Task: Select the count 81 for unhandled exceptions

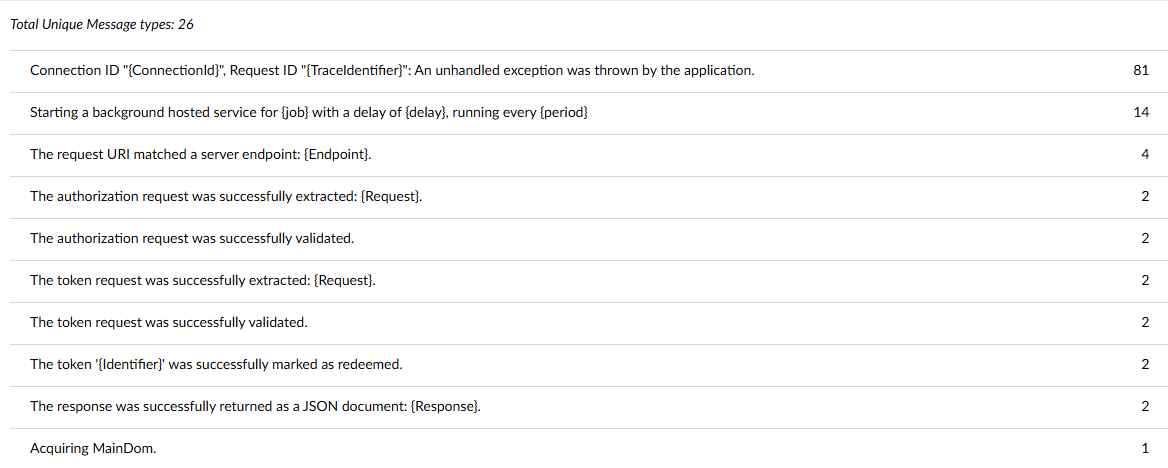Action: 1141,71
